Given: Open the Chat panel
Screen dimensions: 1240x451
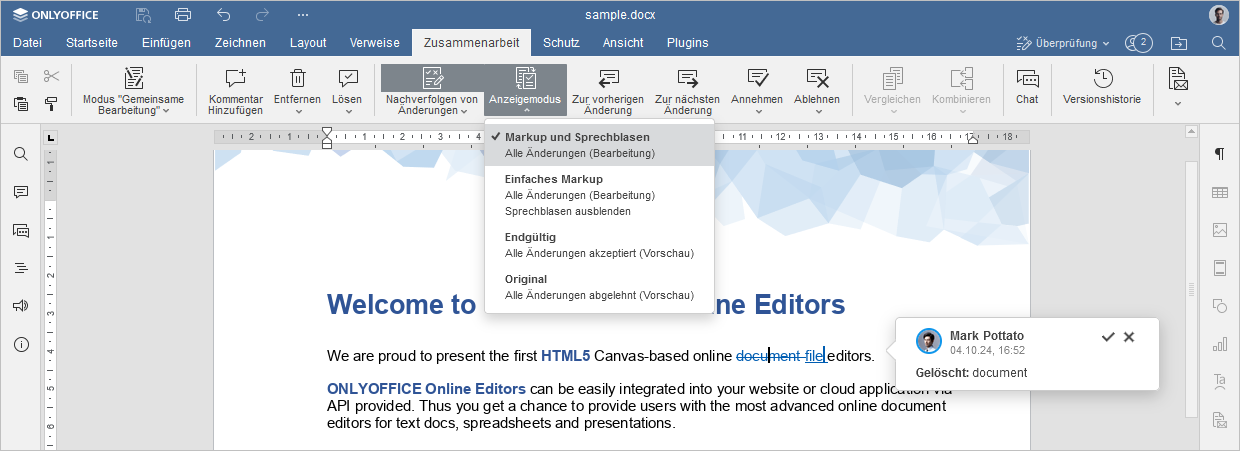Looking at the screenshot, I should [1027, 86].
